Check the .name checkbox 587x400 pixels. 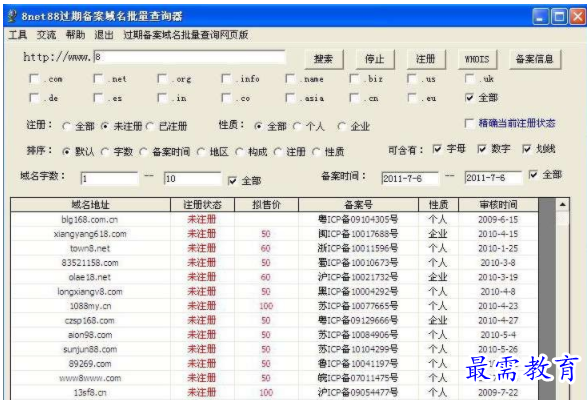coord(290,79)
